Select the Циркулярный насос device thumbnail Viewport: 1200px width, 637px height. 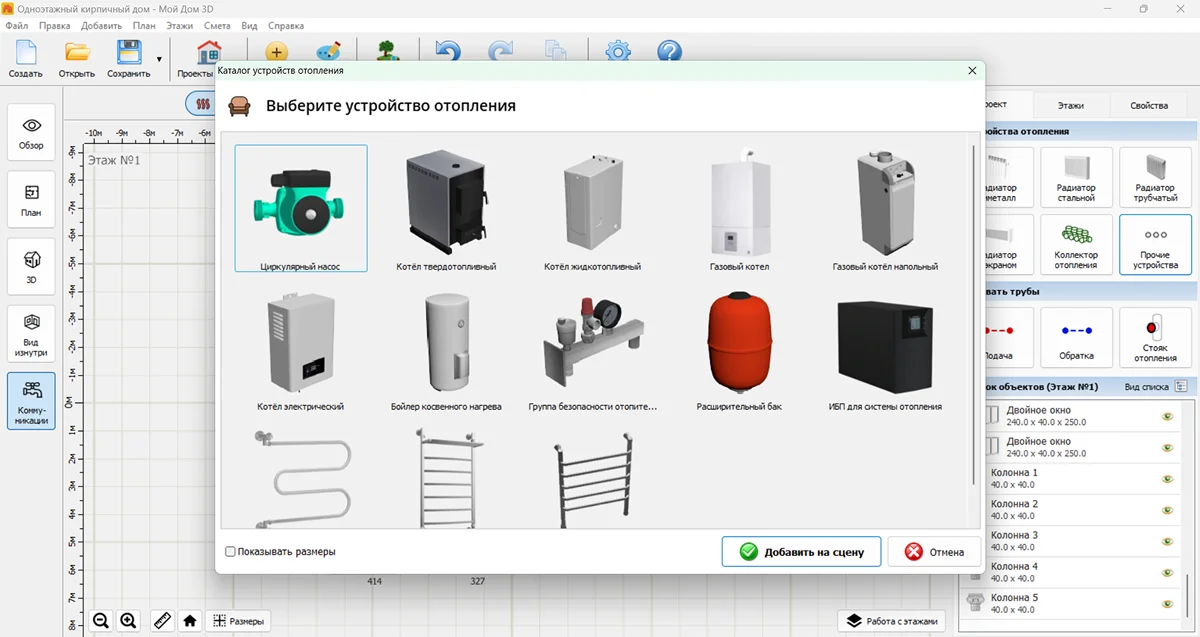pos(301,208)
